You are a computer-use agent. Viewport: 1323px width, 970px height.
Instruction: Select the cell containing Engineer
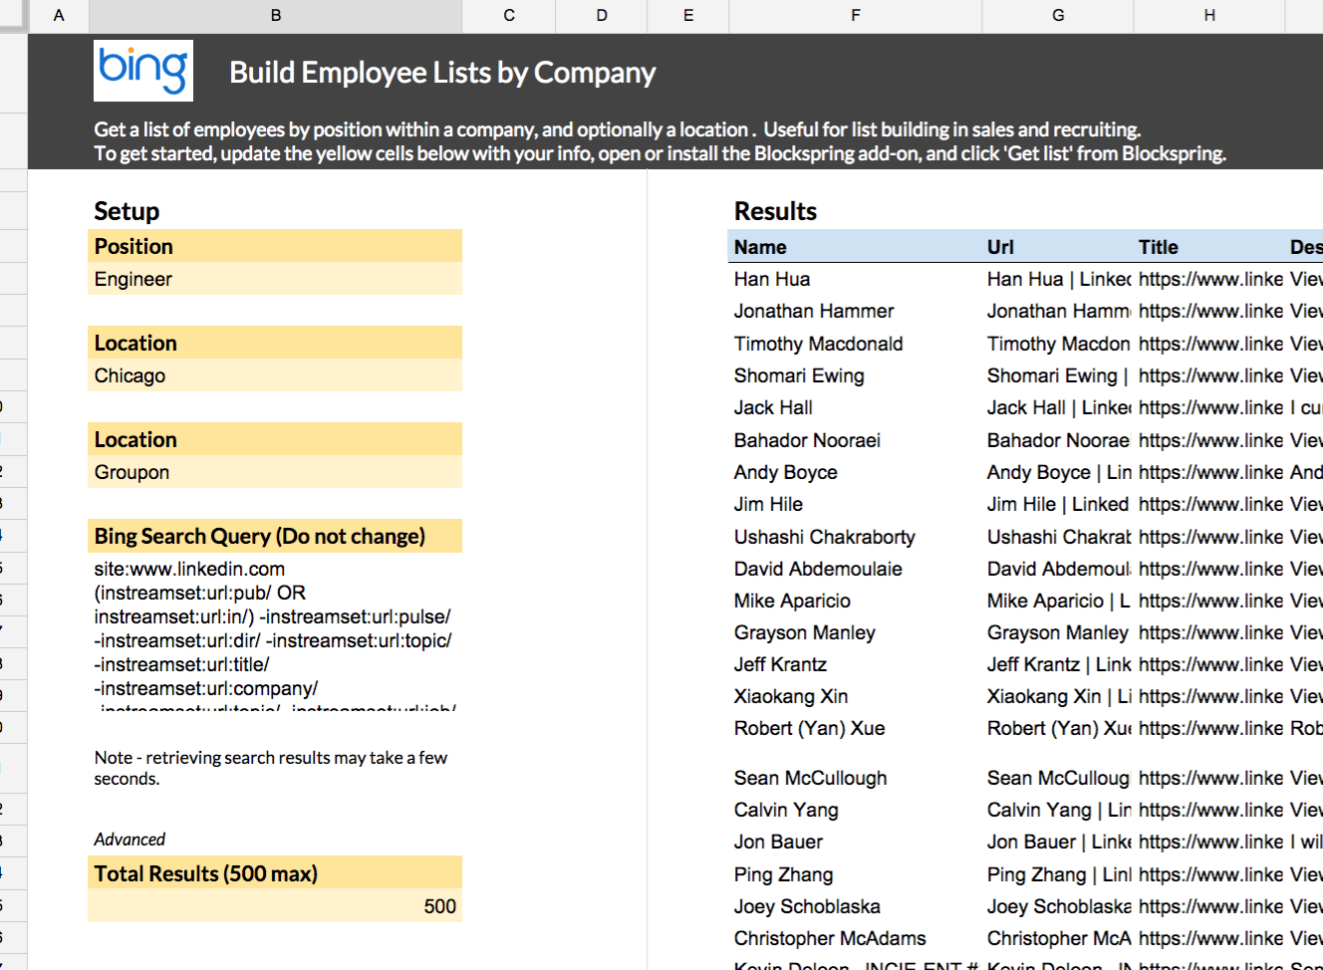[275, 279]
